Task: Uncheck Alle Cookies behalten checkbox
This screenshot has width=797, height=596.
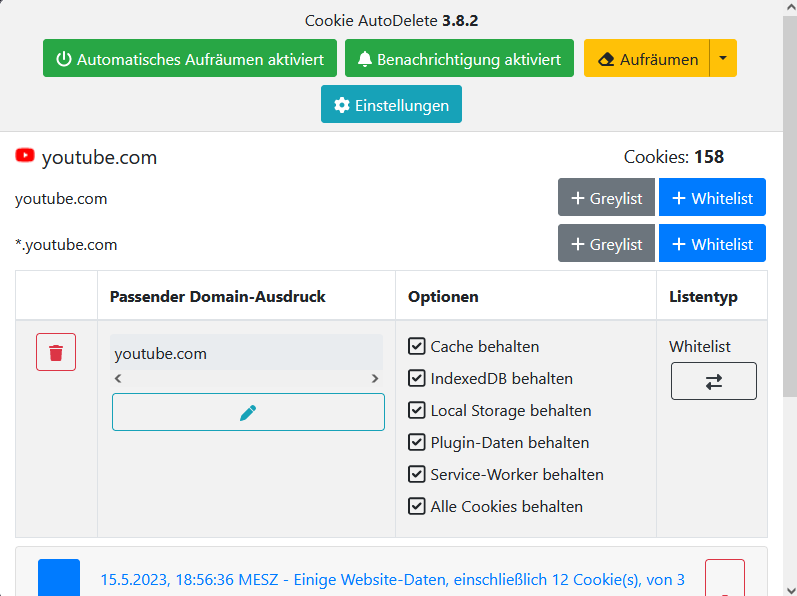Action: pyautogui.click(x=417, y=507)
